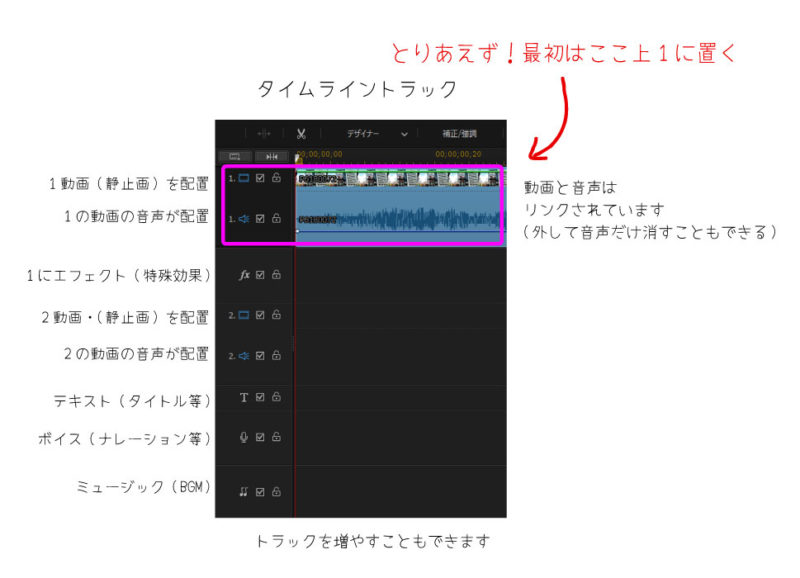Click the music note track icon
The height and width of the screenshot is (578, 800).
pos(243,491)
